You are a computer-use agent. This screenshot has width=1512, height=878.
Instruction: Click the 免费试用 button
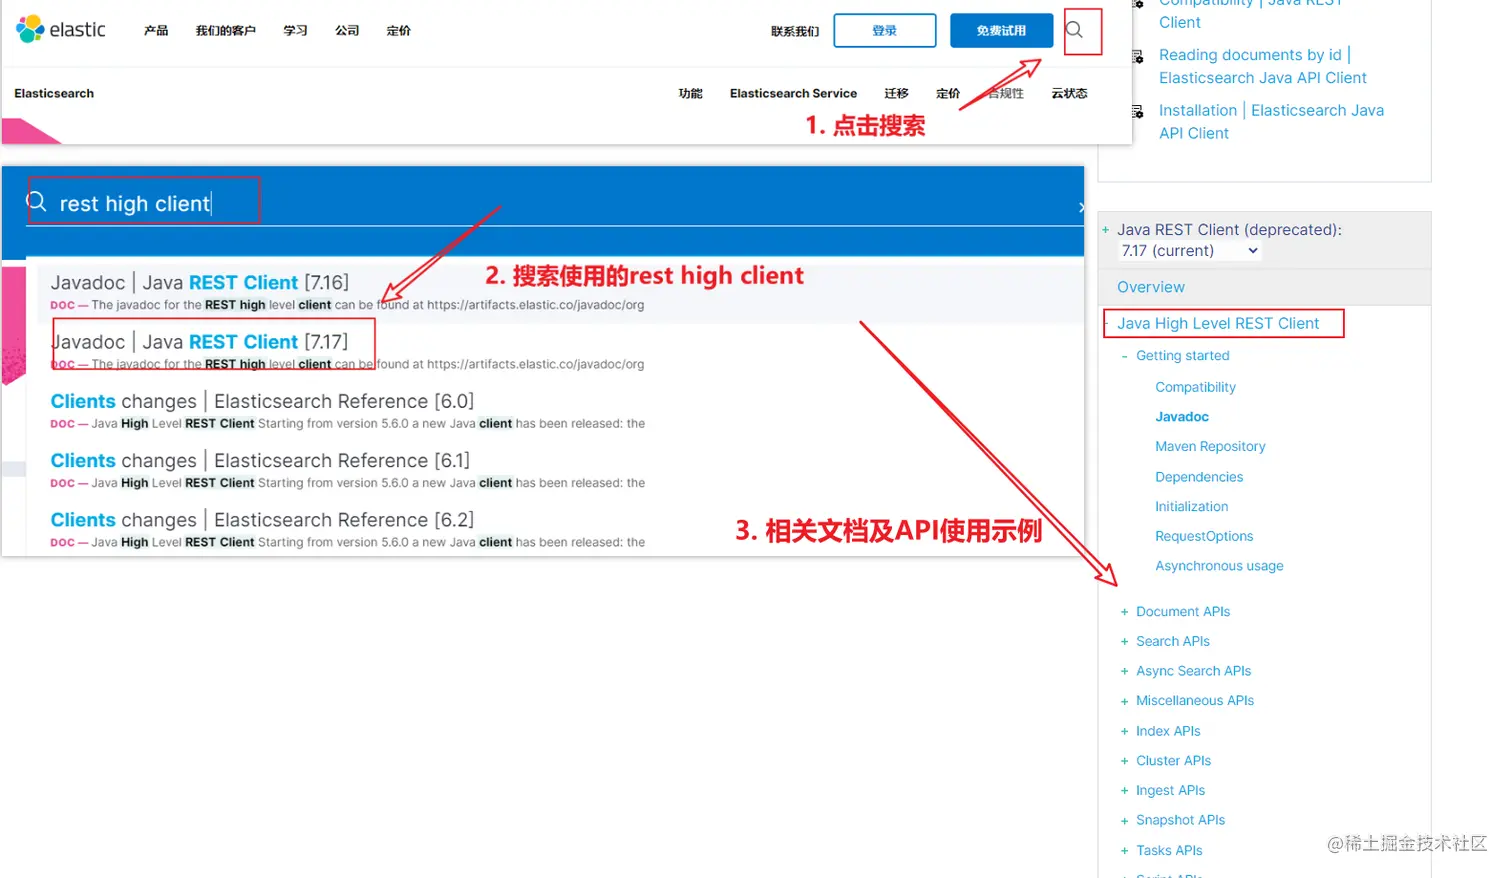(1001, 31)
